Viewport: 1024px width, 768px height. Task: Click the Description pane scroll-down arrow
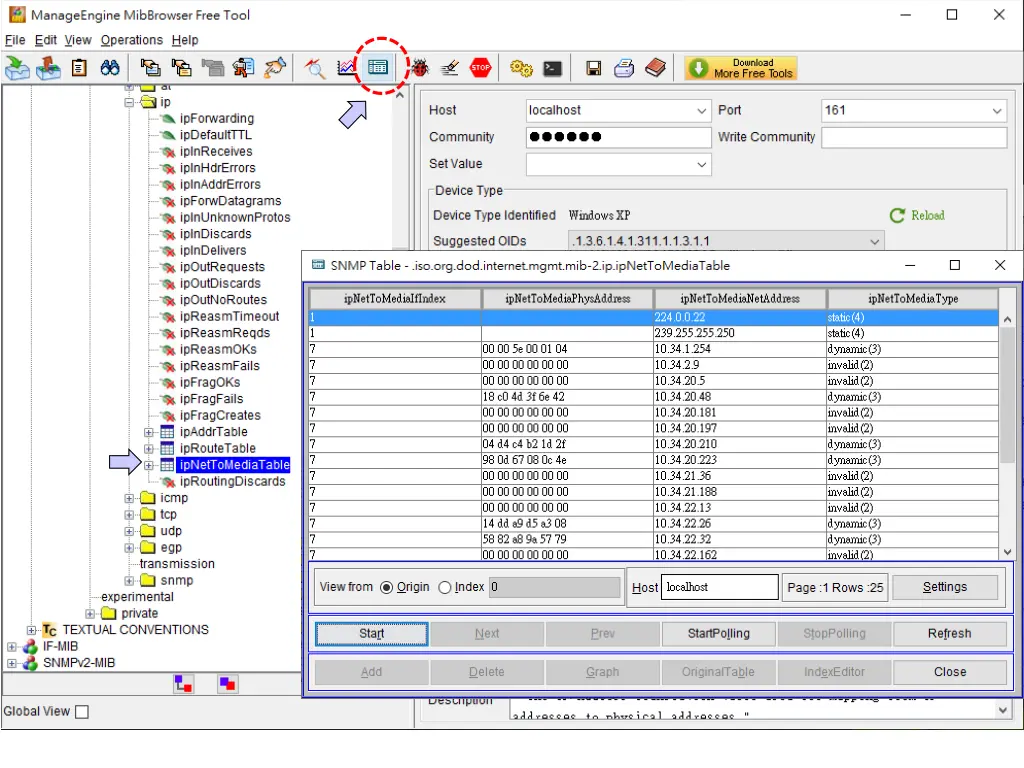[x=1003, y=710]
